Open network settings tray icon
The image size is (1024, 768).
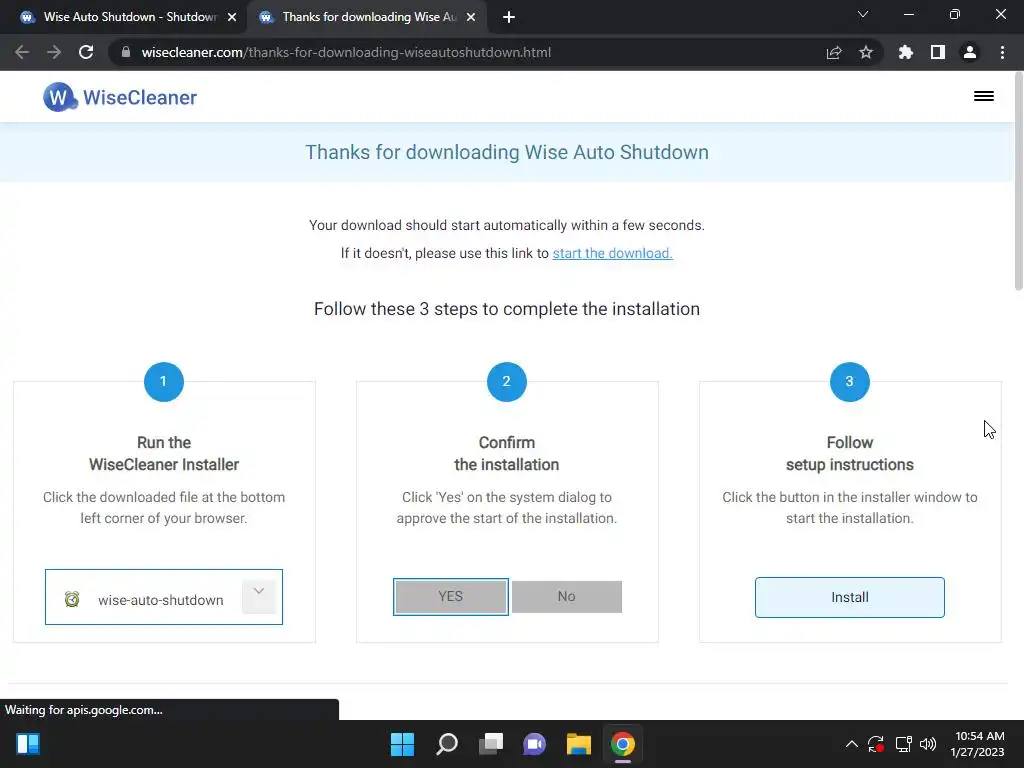pos(903,744)
